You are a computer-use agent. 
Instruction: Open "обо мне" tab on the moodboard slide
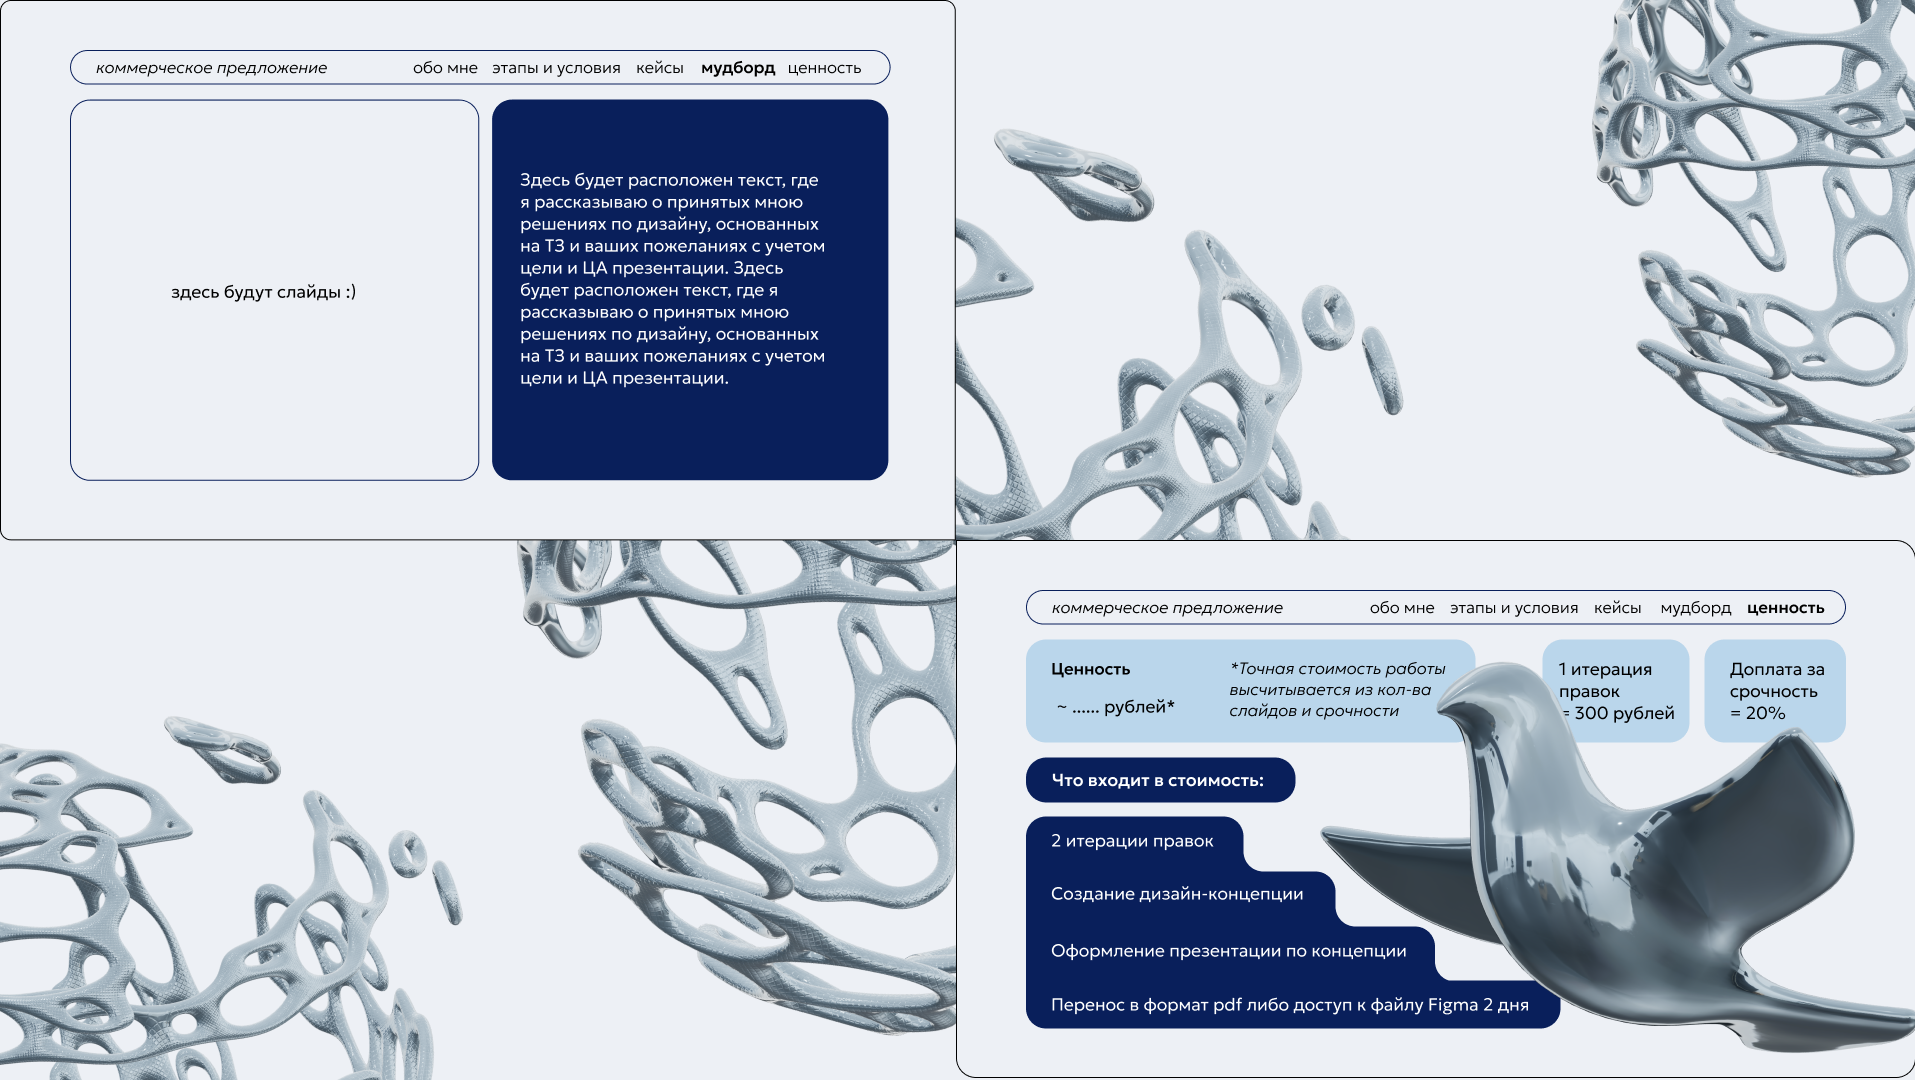pos(445,68)
